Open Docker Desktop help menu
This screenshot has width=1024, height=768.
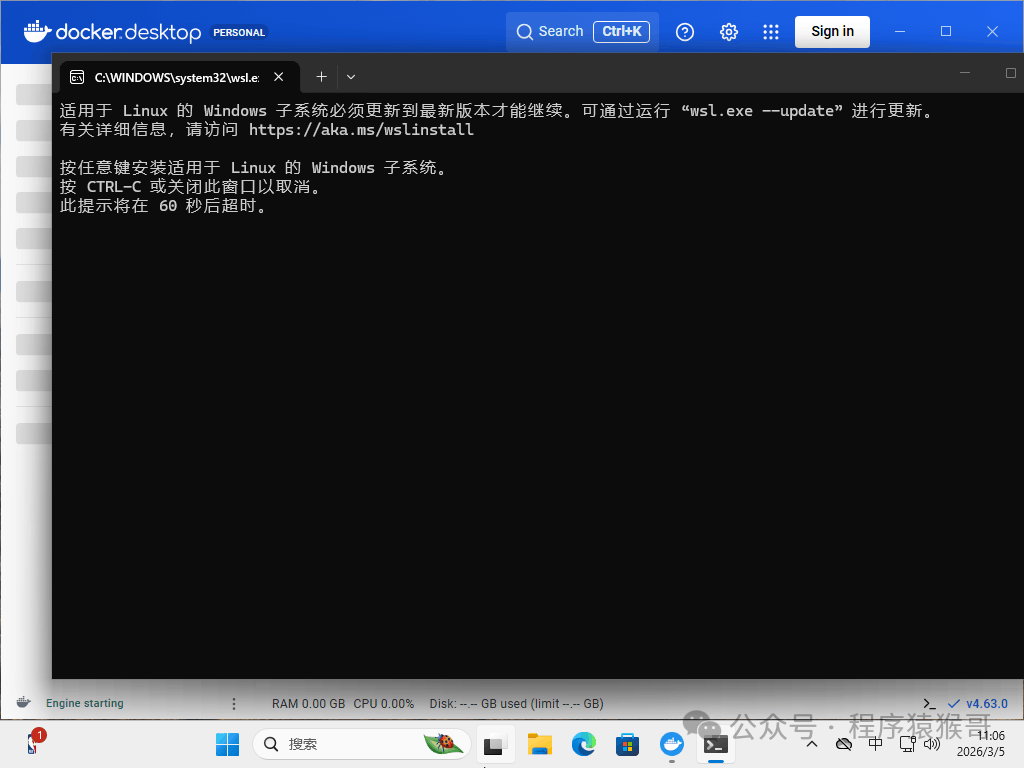(x=685, y=32)
